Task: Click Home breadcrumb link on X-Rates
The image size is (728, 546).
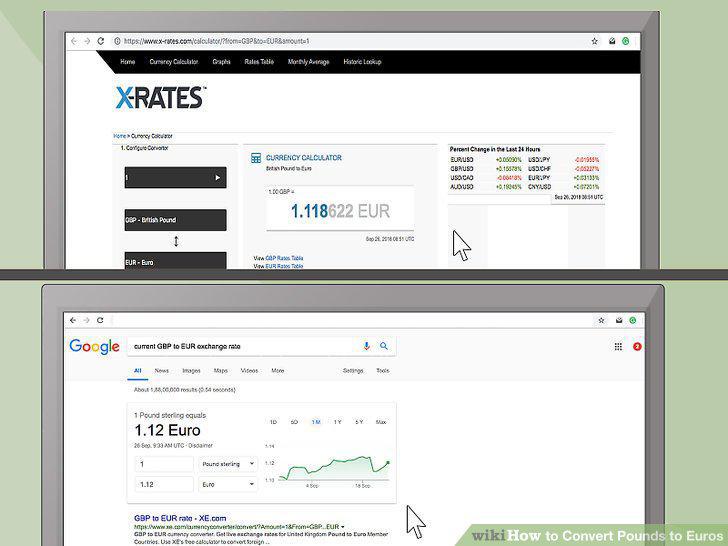Action: point(119,136)
